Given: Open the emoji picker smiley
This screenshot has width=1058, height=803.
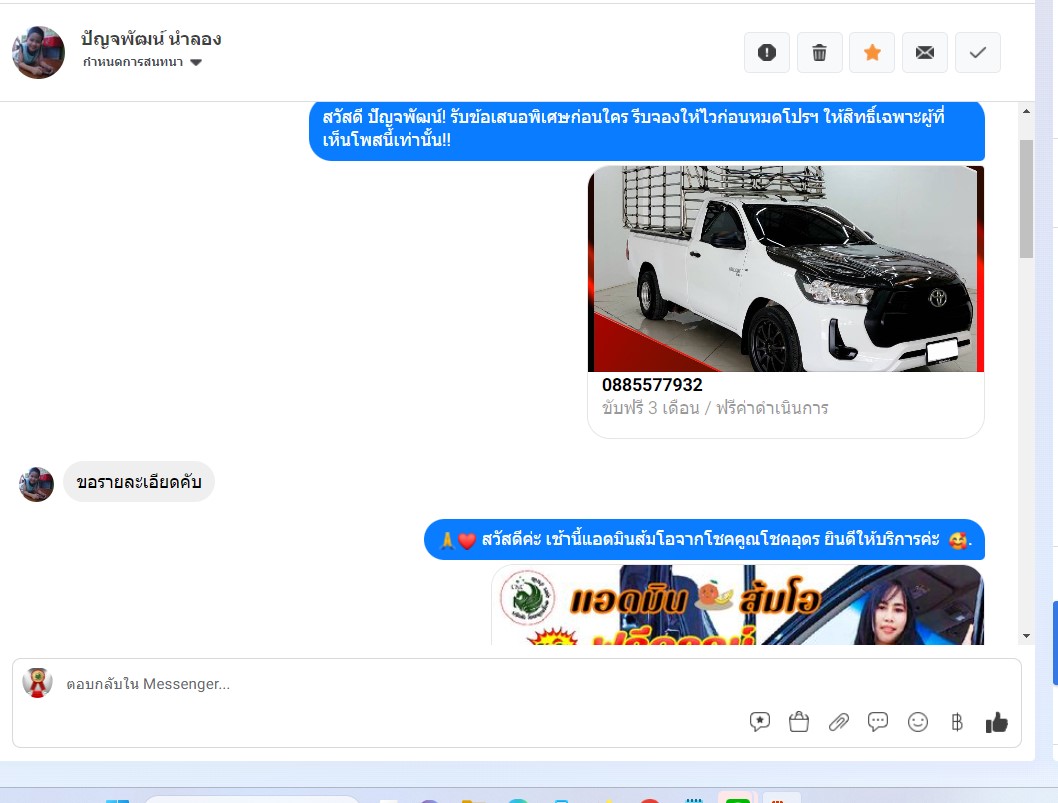Looking at the screenshot, I should 918,722.
